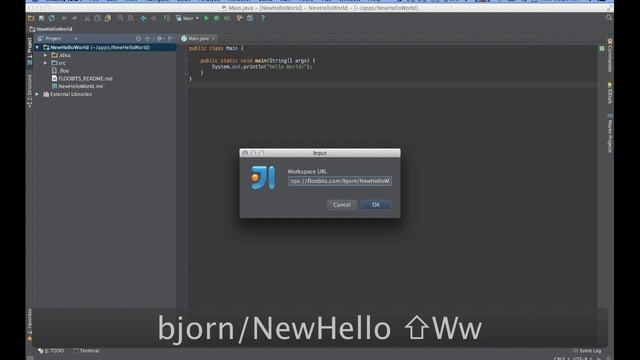The image size is (640, 360).
Task: Click the navigate Back arrow icon
Action: (143, 18)
